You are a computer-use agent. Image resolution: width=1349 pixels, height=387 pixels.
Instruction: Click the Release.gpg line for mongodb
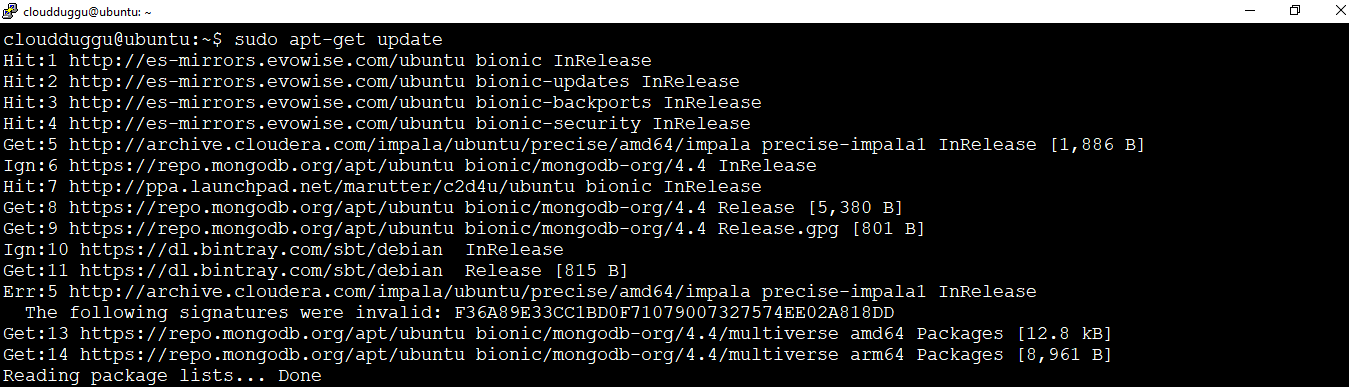(464, 229)
